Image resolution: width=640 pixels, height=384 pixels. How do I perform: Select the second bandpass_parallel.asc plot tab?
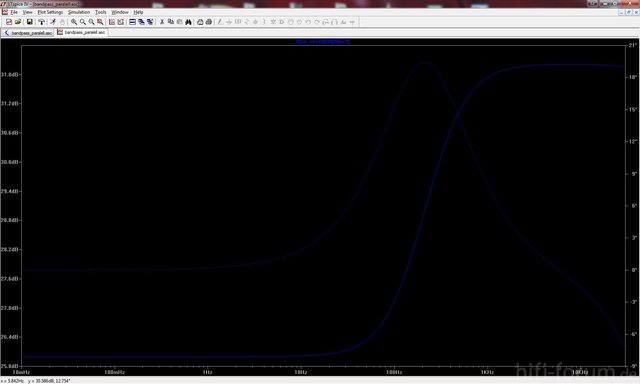81,32
